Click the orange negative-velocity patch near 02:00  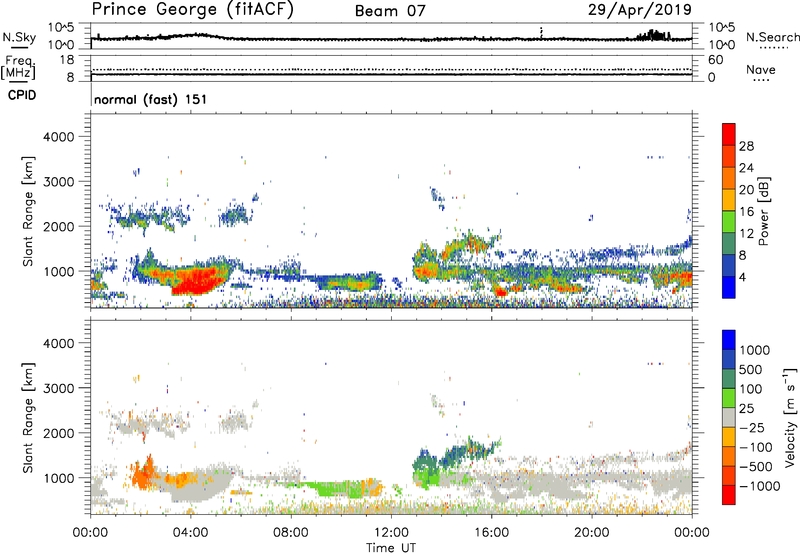144,474
